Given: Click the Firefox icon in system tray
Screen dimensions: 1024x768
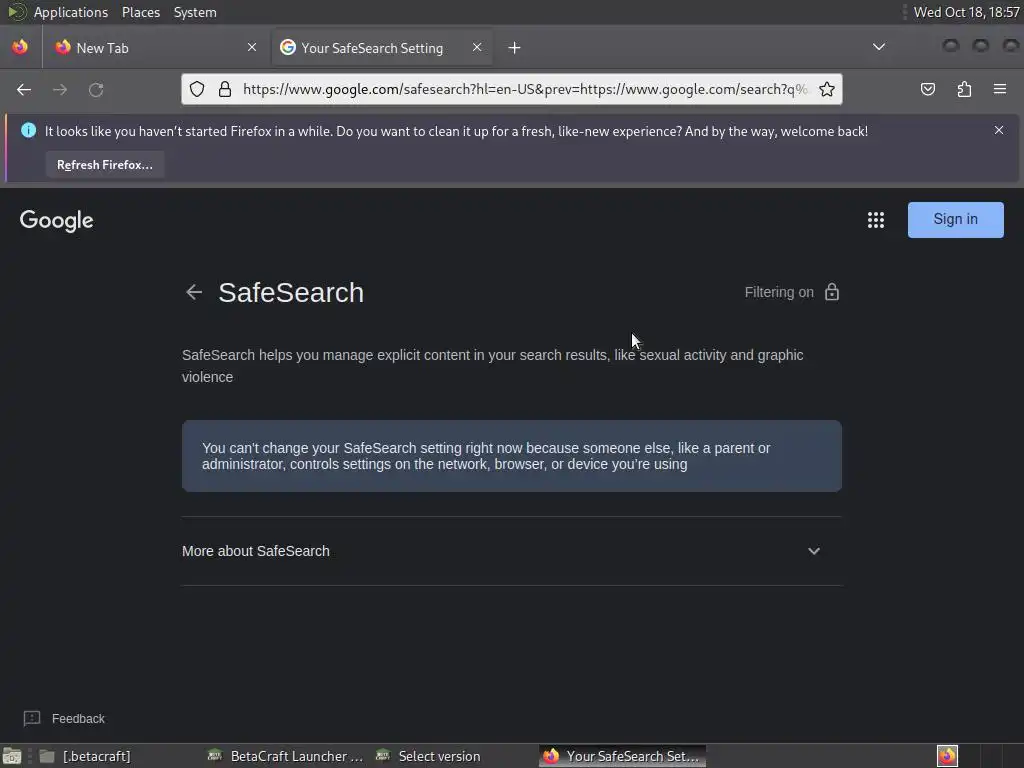Looking at the screenshot, I should point(947,756).
